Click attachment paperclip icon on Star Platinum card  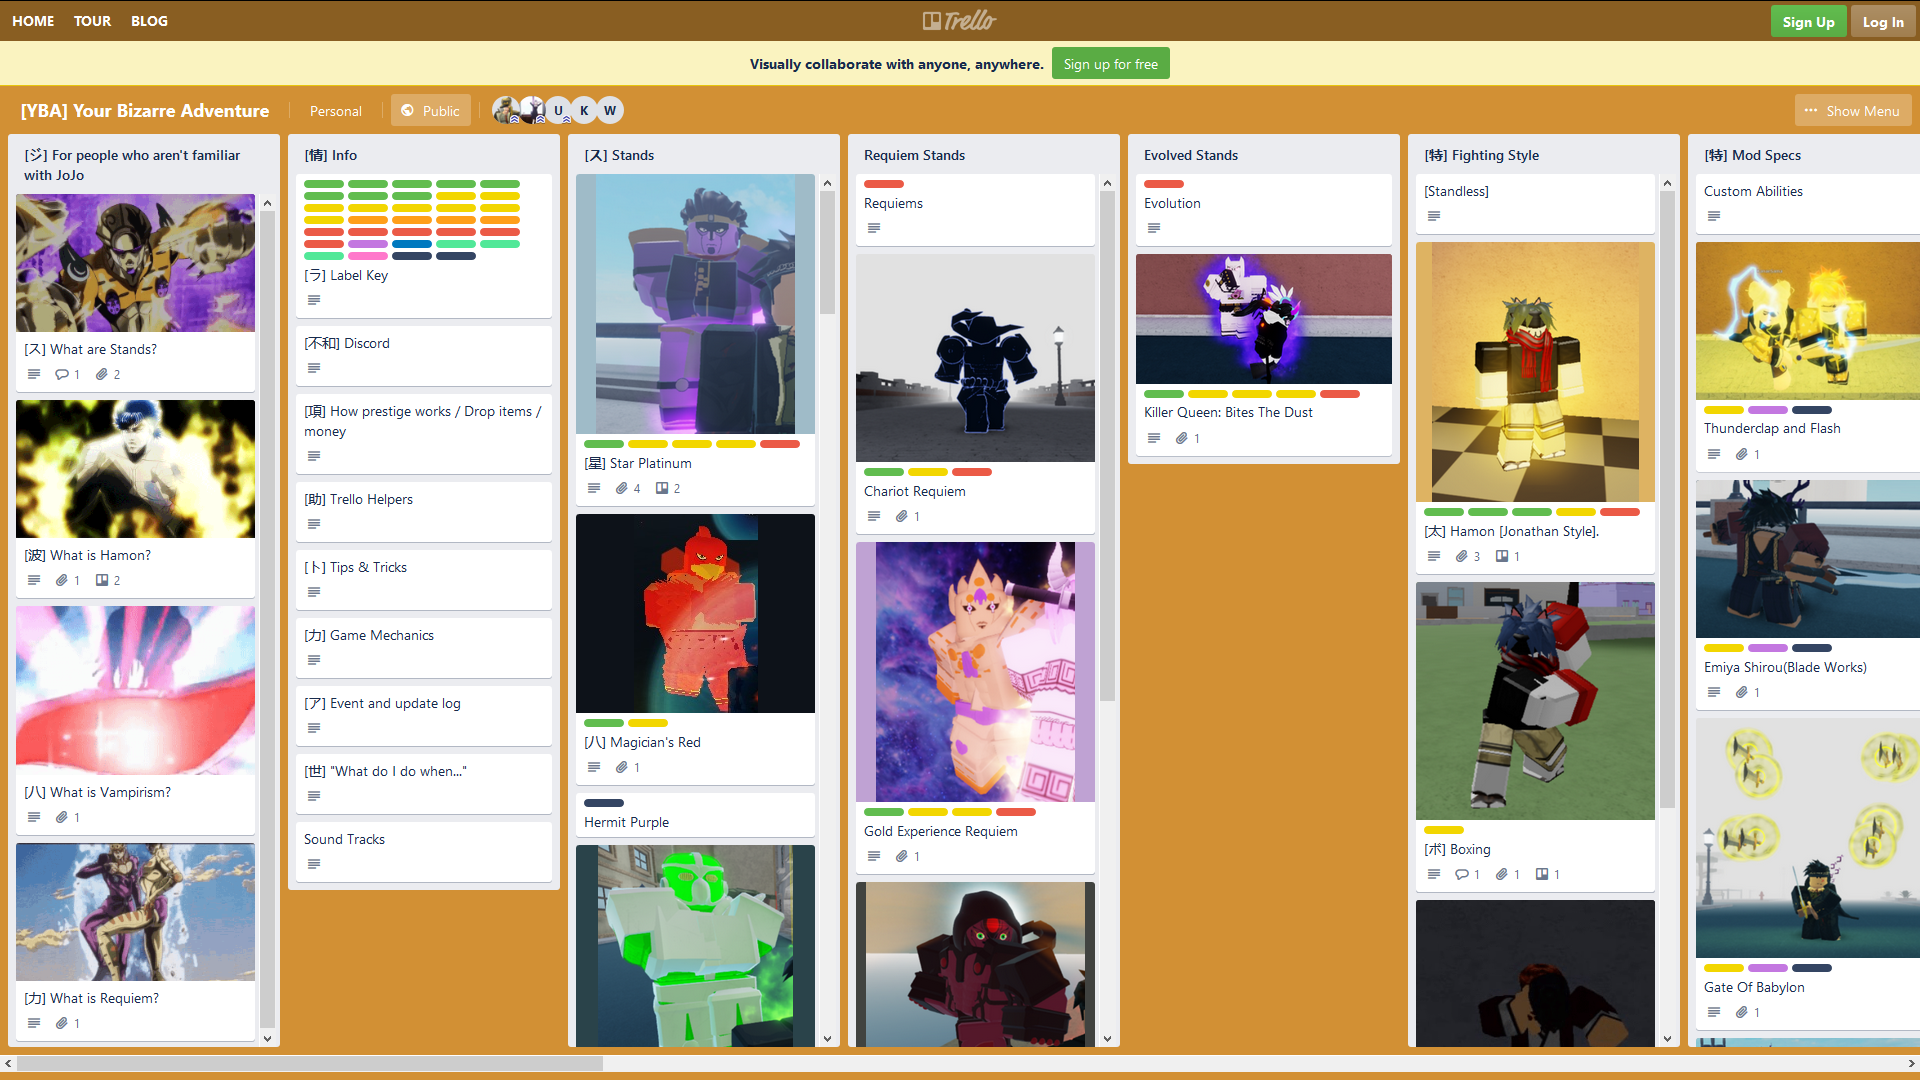tap(622, 488)
